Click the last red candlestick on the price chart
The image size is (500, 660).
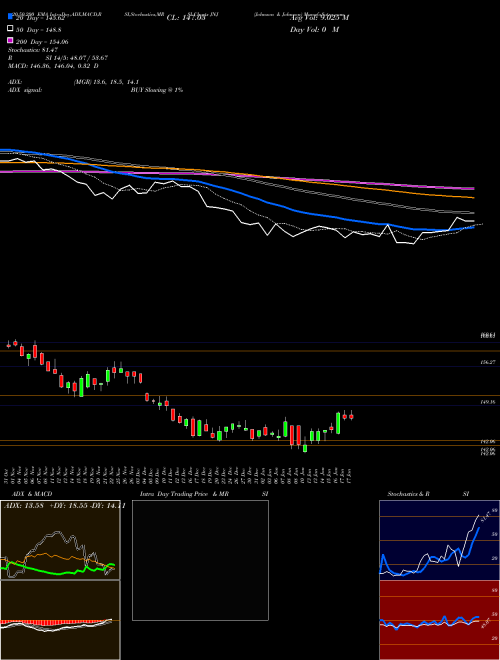pyautogui.click(x=351, y=416)
